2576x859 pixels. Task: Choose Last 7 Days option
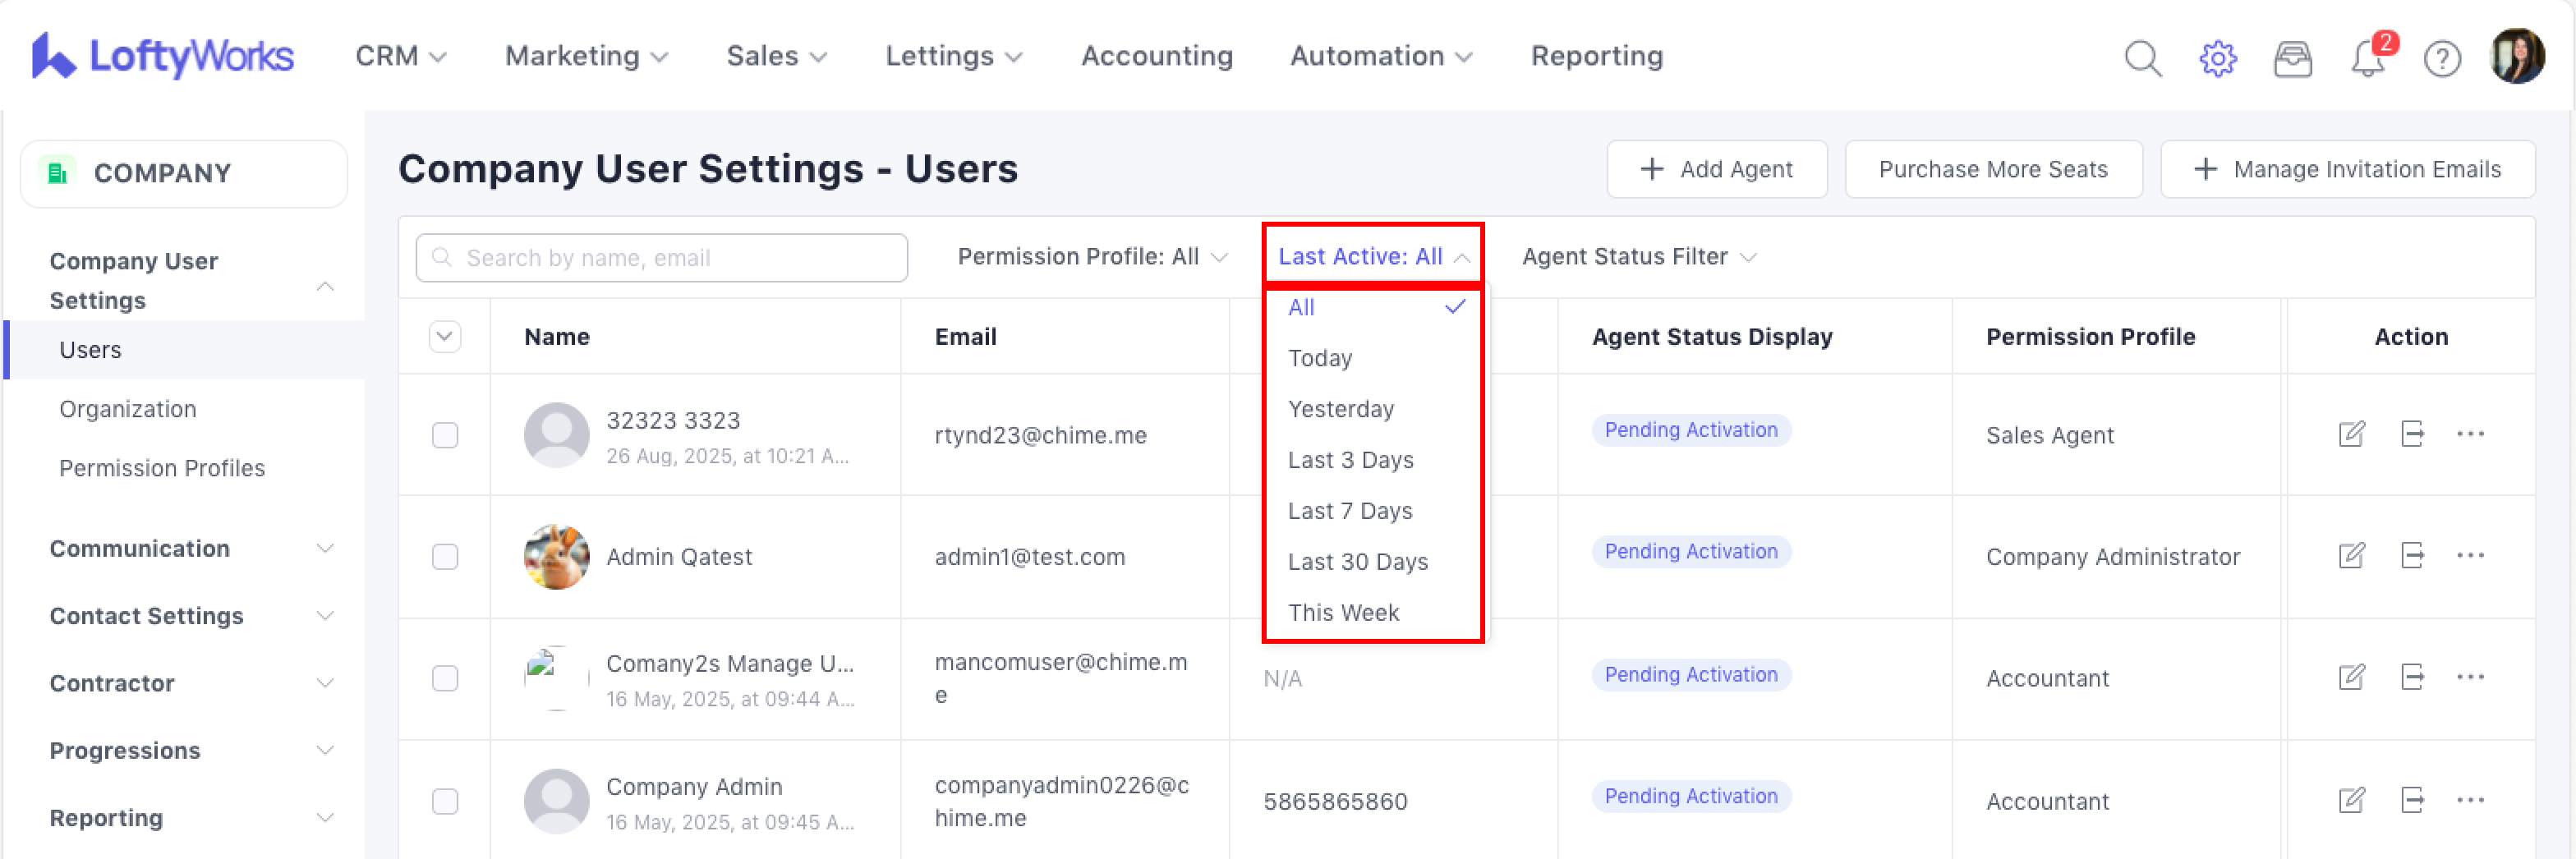[x=1349, y=511]
